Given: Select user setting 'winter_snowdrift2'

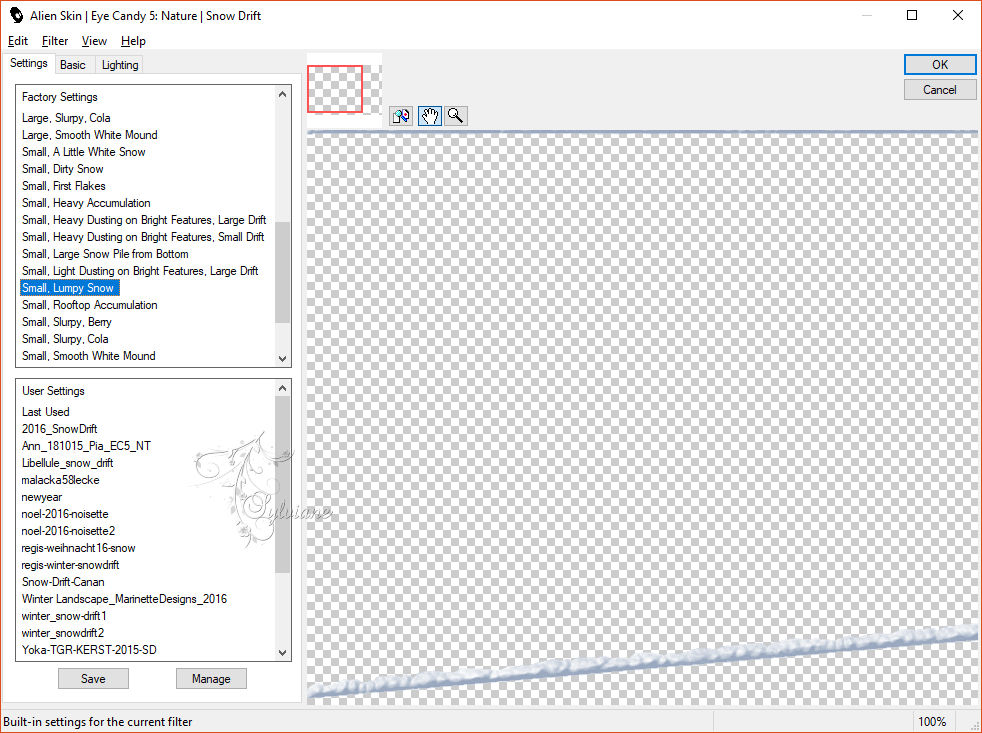Looking at the screenshot, I should (63, 632).
